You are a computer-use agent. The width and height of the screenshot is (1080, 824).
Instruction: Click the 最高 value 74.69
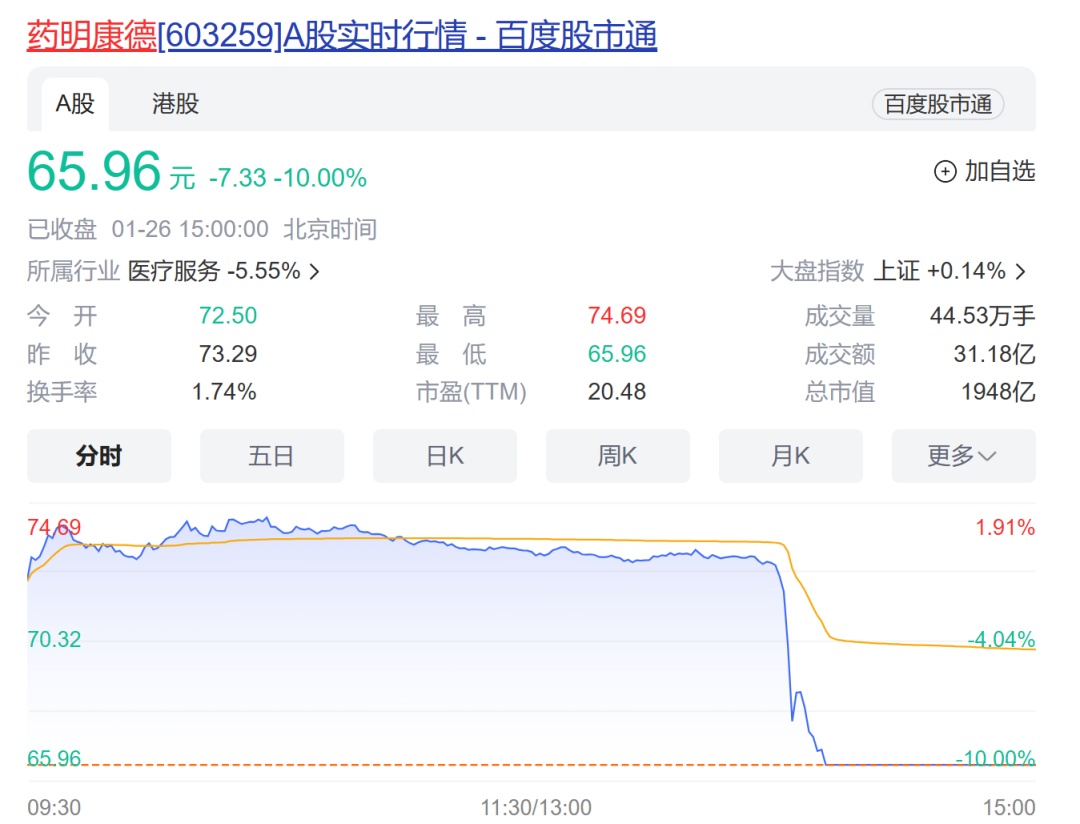616,316
